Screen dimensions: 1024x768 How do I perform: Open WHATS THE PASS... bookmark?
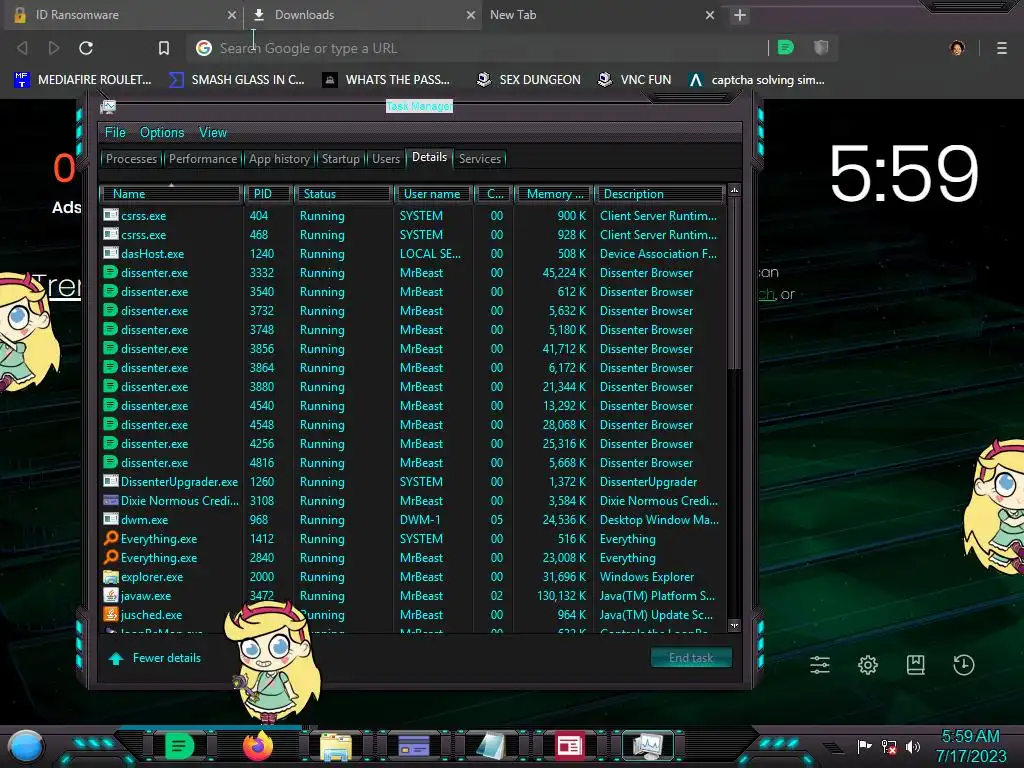pyautogui.click(x=386, y=80)
